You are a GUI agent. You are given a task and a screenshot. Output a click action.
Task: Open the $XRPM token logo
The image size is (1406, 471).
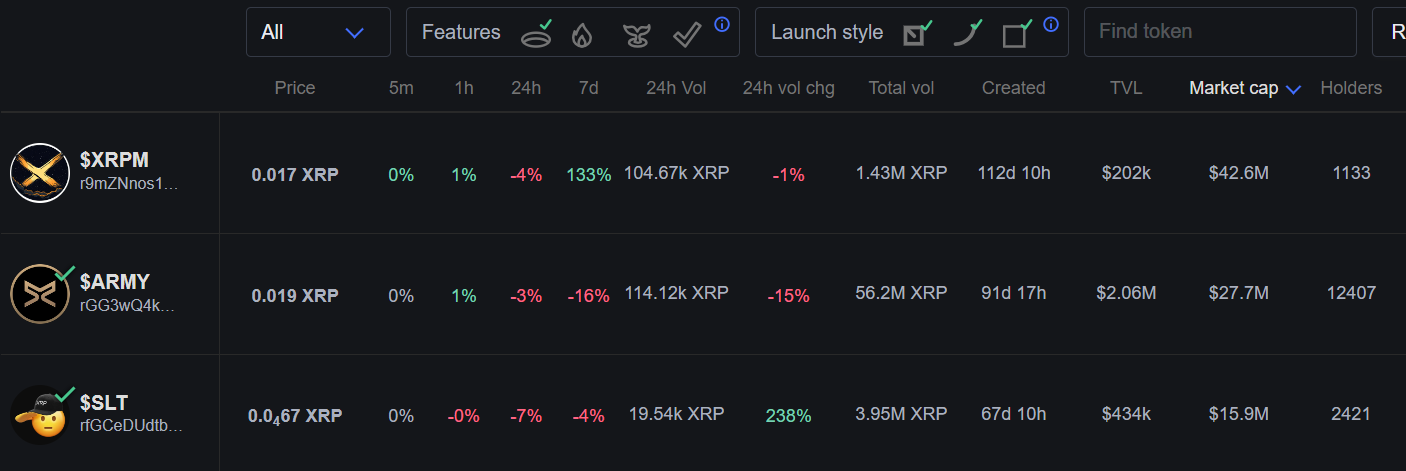click(x=39, y=173)
